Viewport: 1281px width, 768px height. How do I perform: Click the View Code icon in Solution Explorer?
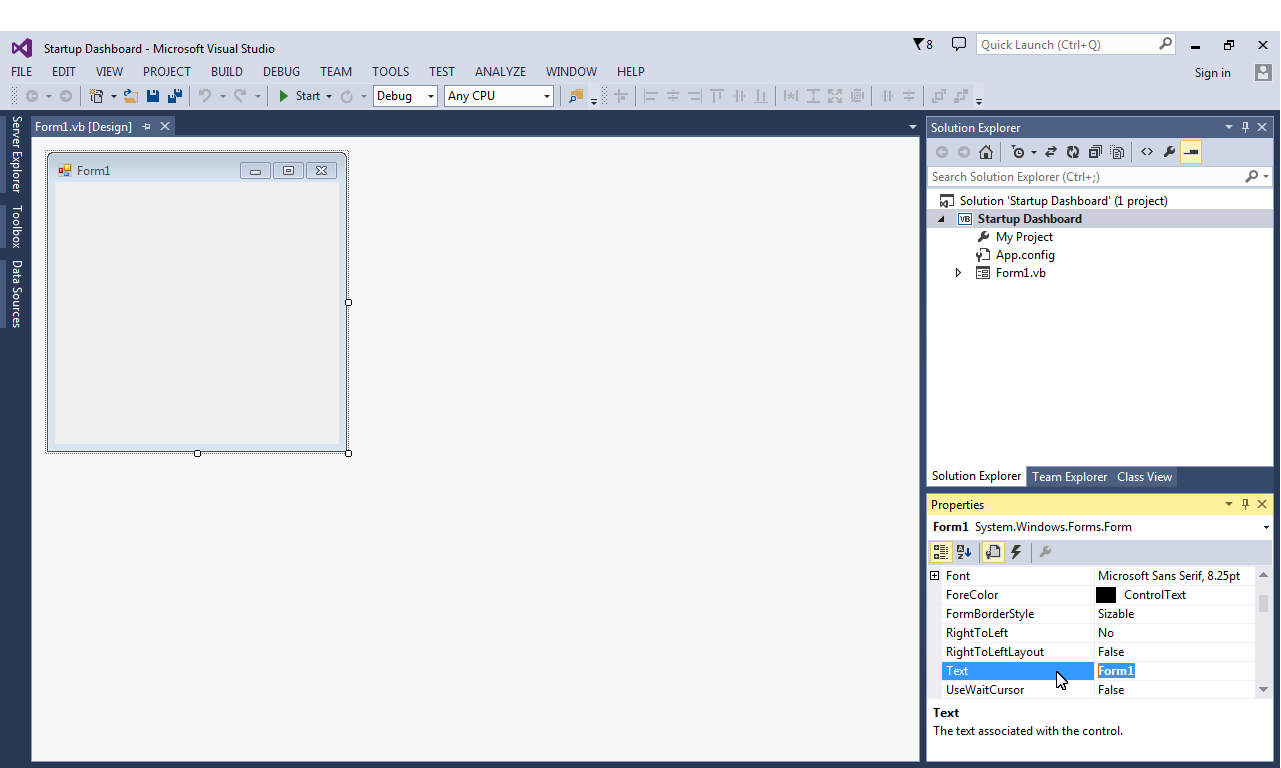click(1147, 152)
